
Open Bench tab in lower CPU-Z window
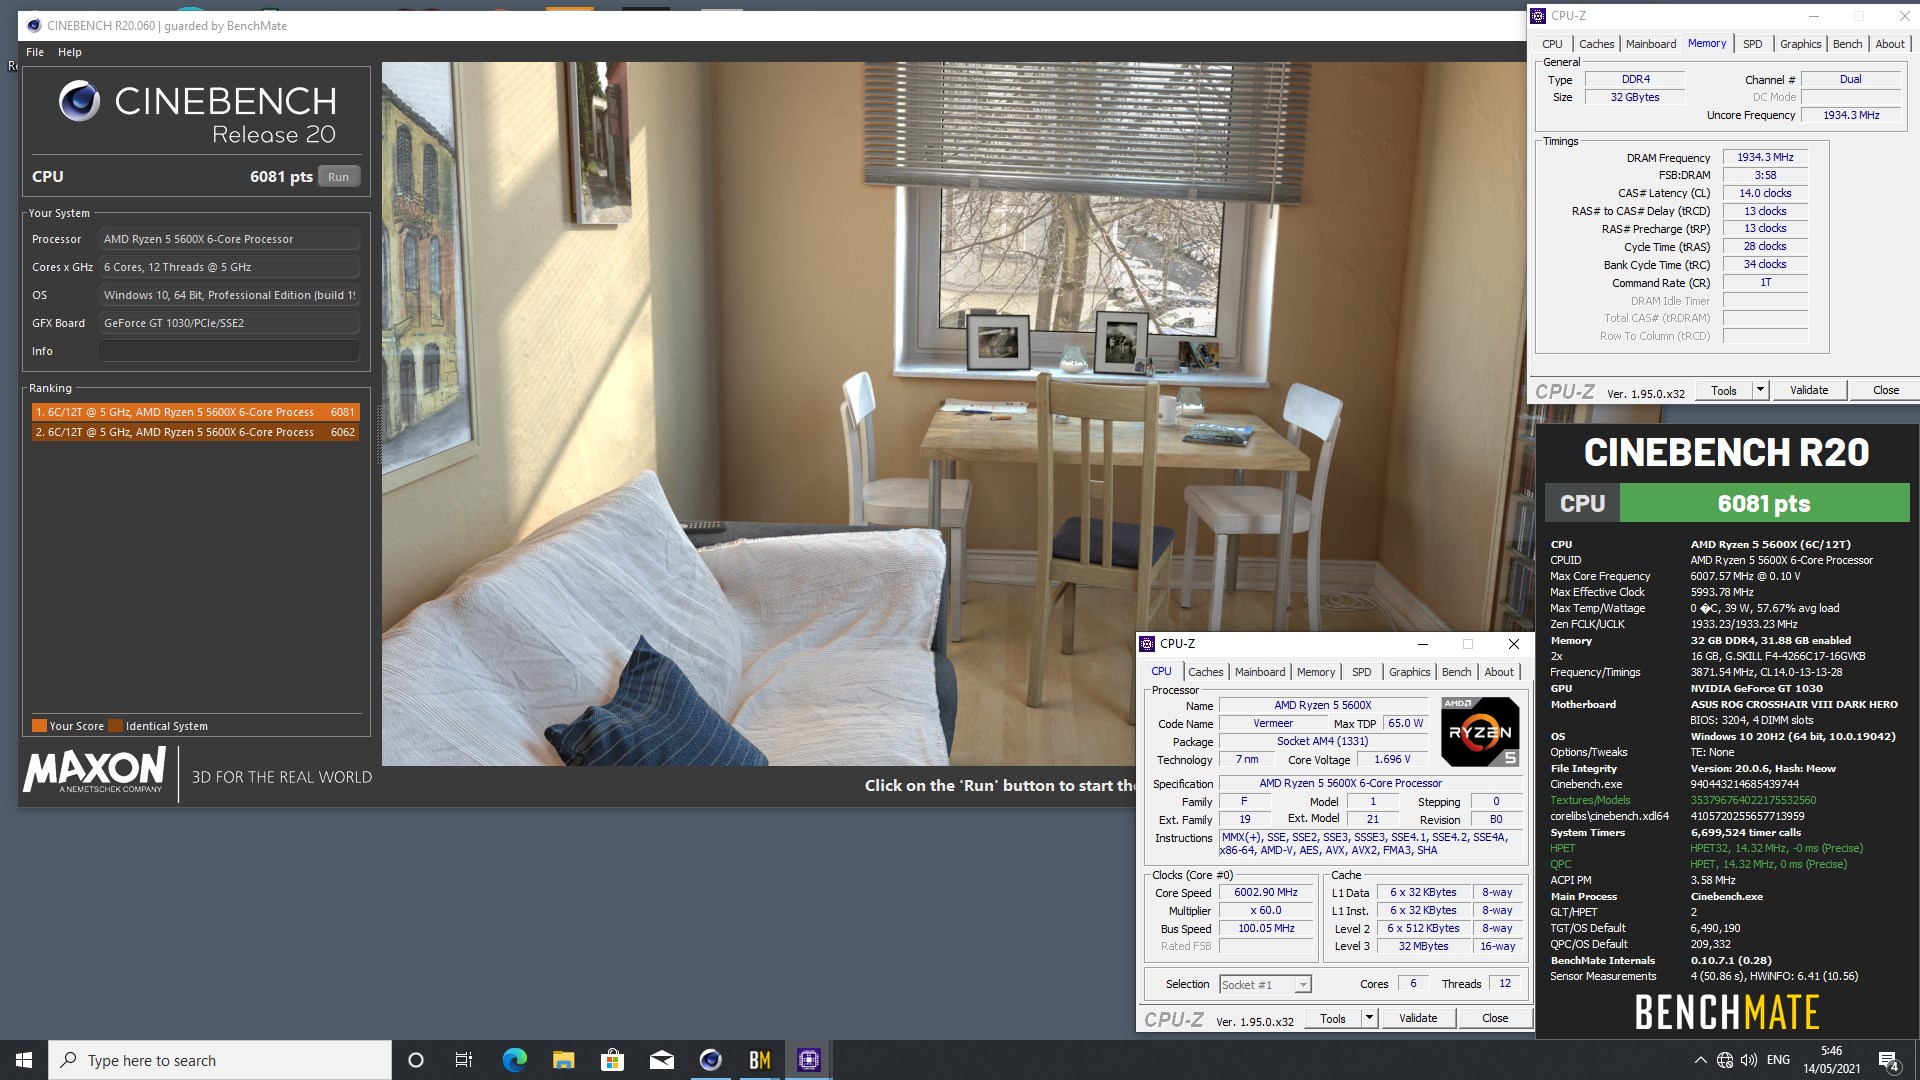point(1456,672)
